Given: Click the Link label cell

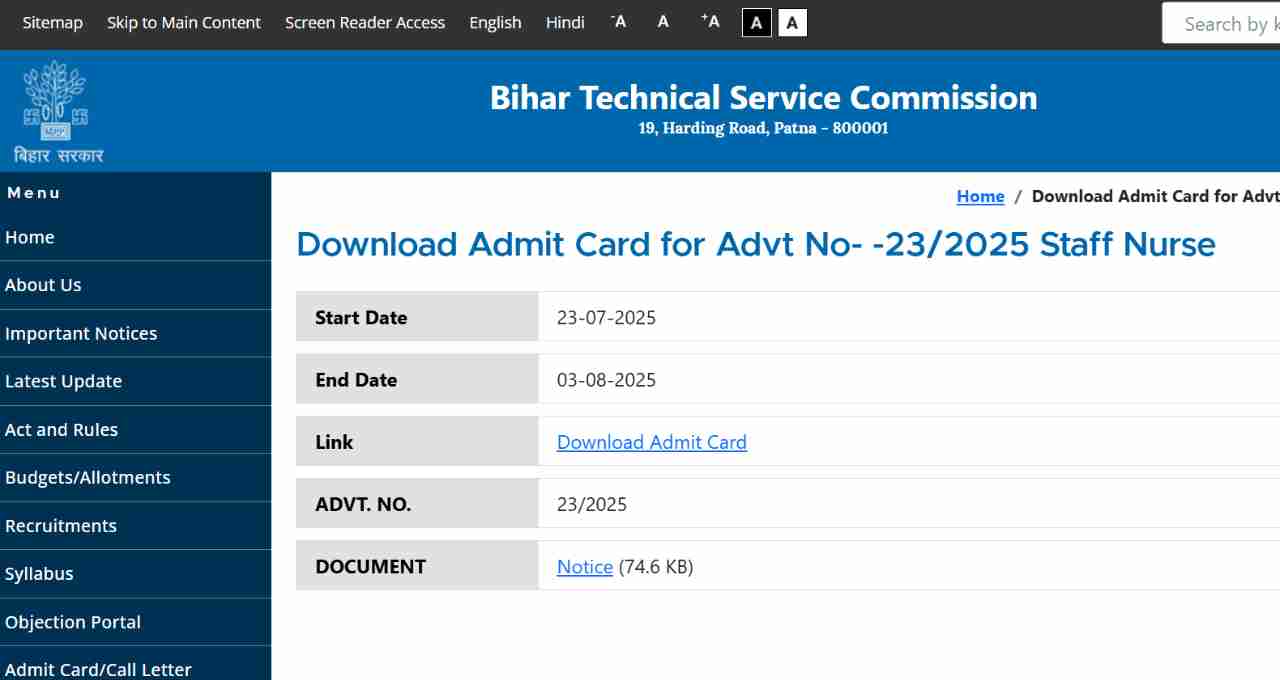Looking at the screenshot, I should [417, 441].
